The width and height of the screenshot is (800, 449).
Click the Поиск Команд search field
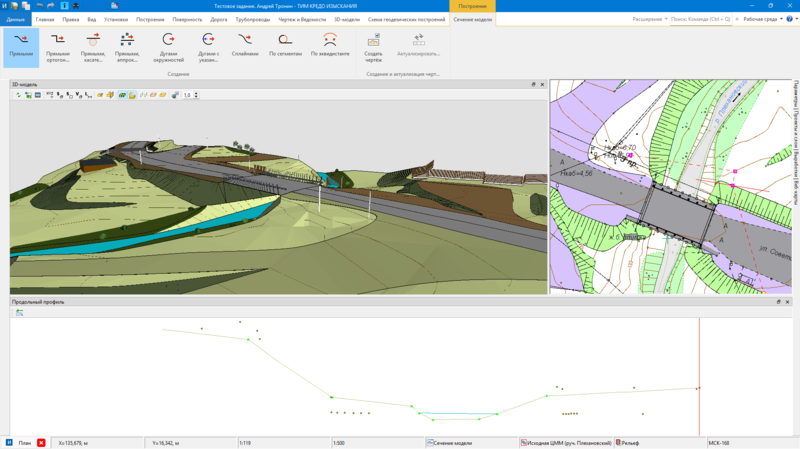[x=700, y=19]
